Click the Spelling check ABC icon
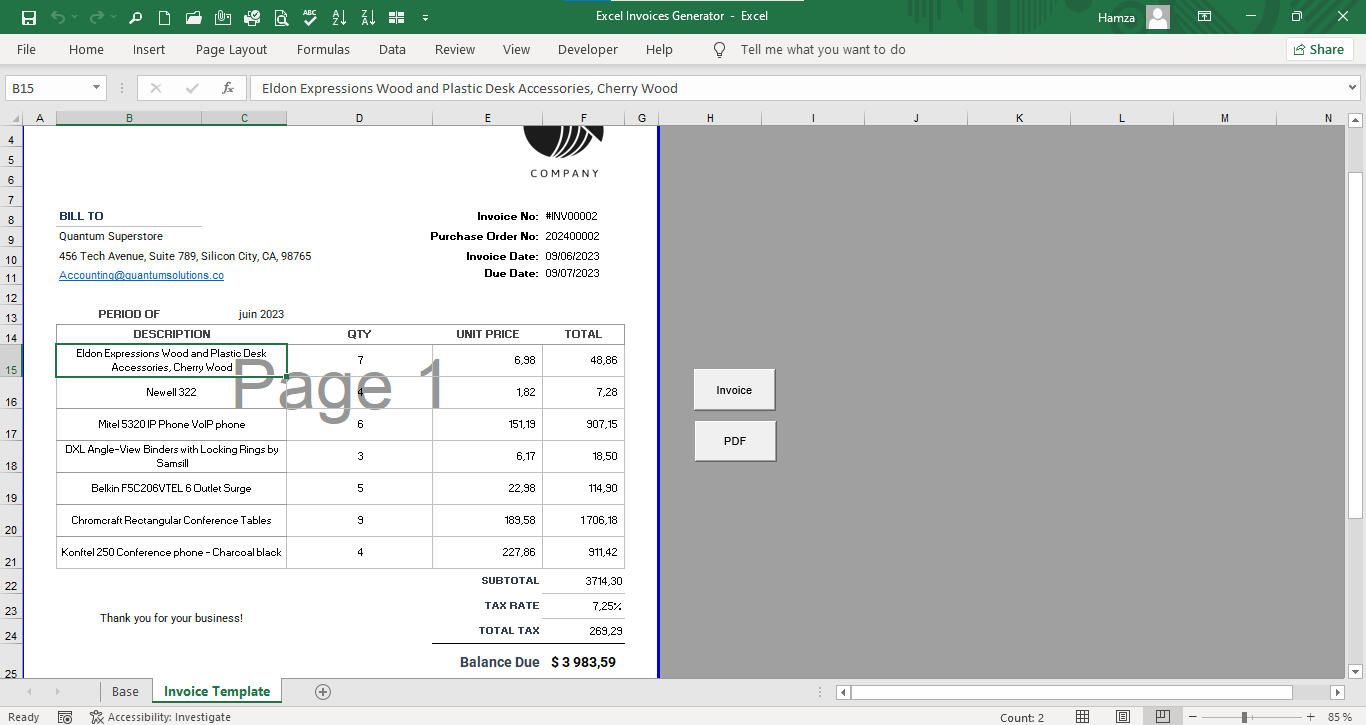 coord(310,17)
